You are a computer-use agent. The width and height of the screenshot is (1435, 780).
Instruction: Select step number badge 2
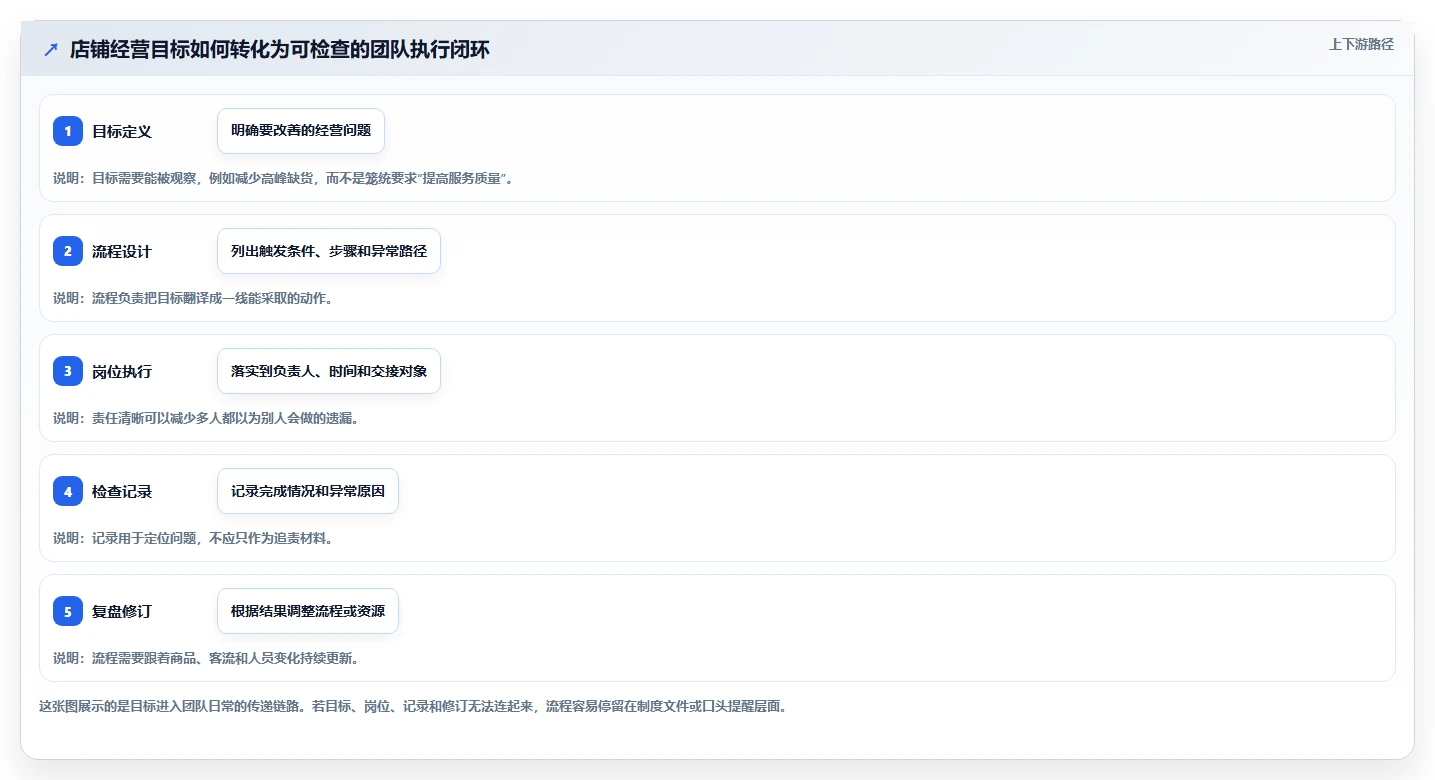click(x=68, y=251)
